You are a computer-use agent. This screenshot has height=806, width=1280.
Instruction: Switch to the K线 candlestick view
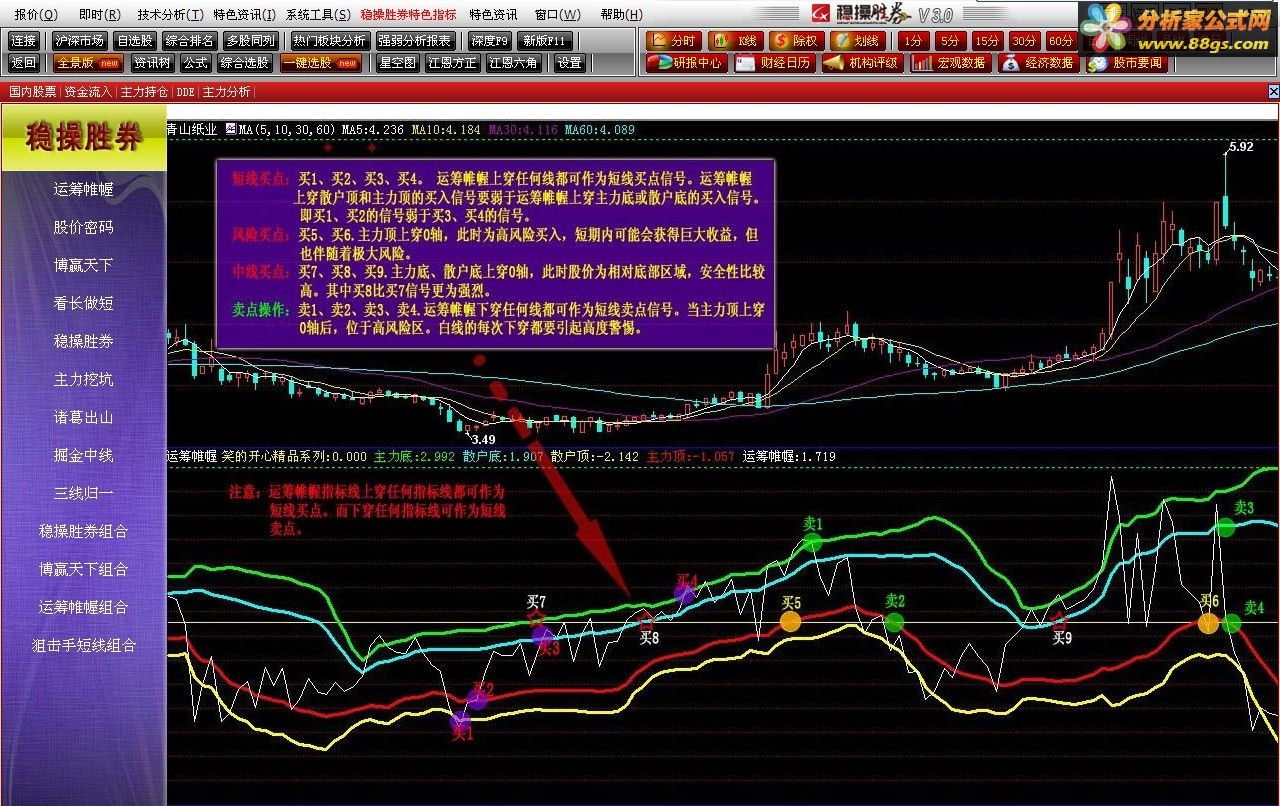click(737, 41)
